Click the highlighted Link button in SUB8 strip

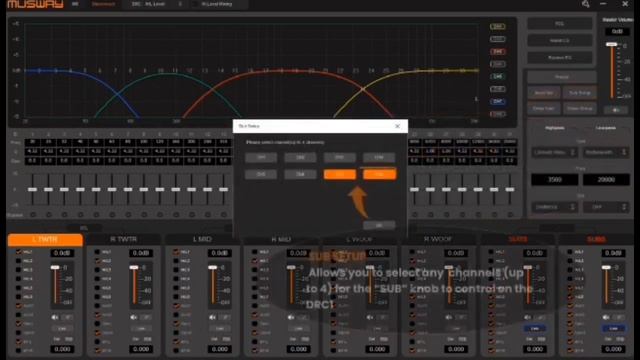[613, 329]
